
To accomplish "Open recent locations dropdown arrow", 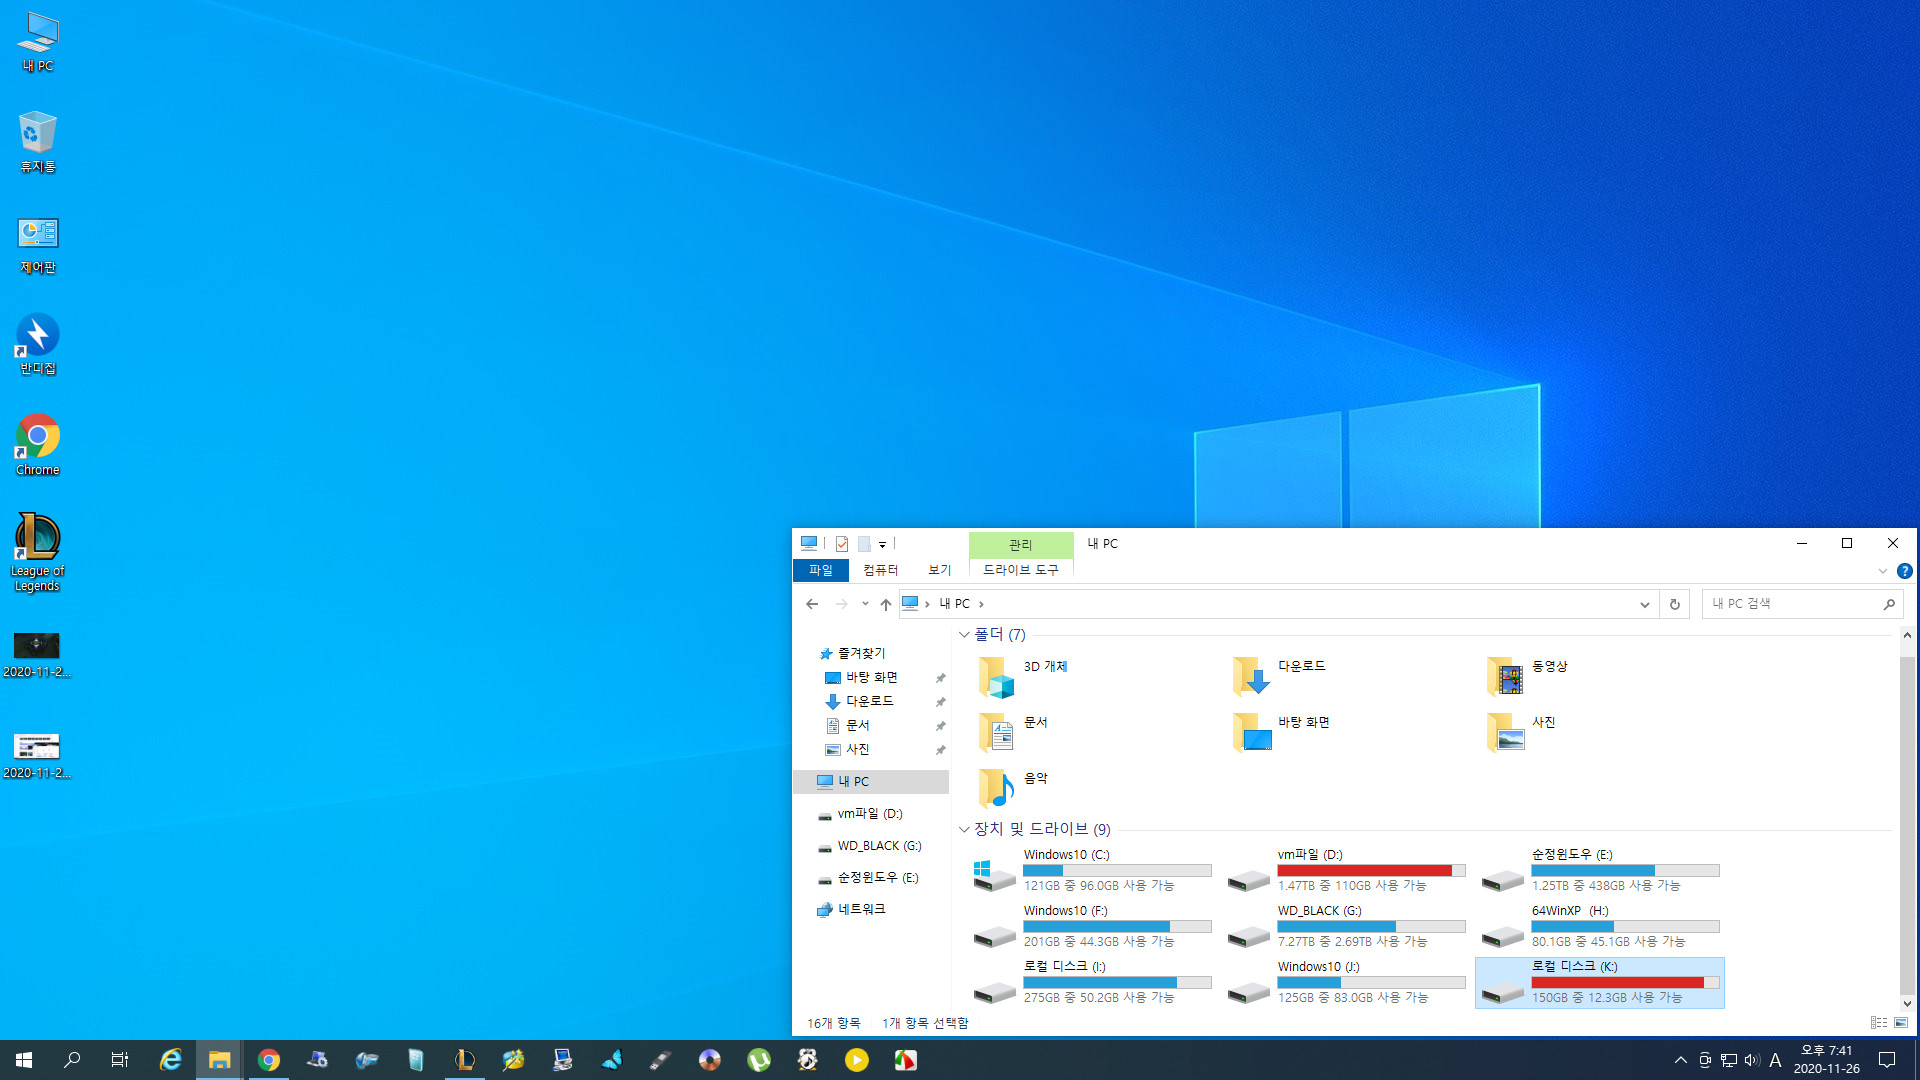I will pos(865,604).
